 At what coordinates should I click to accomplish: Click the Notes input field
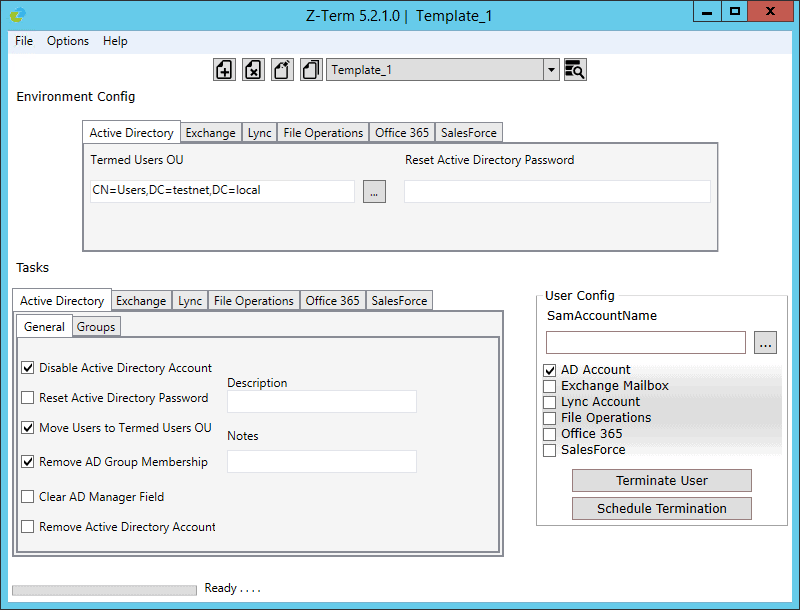[x=322, y=461]
